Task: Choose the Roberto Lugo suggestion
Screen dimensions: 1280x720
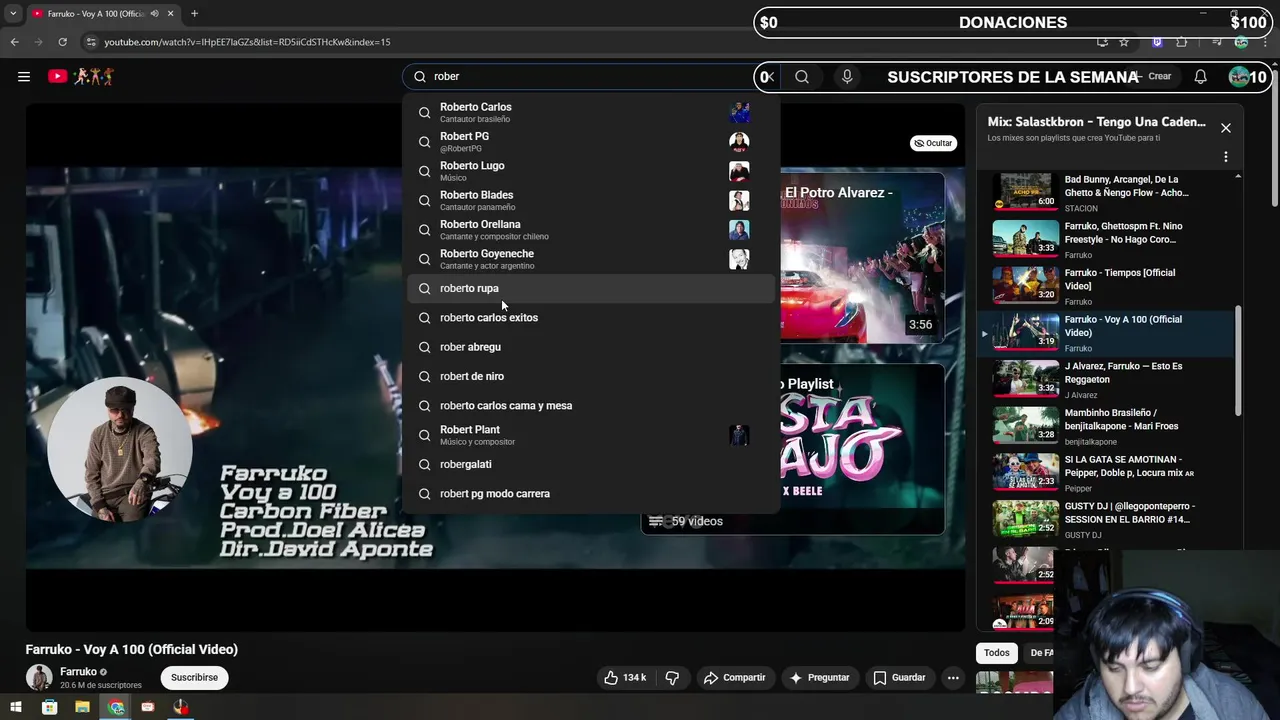Action: [x=591, y=171]
